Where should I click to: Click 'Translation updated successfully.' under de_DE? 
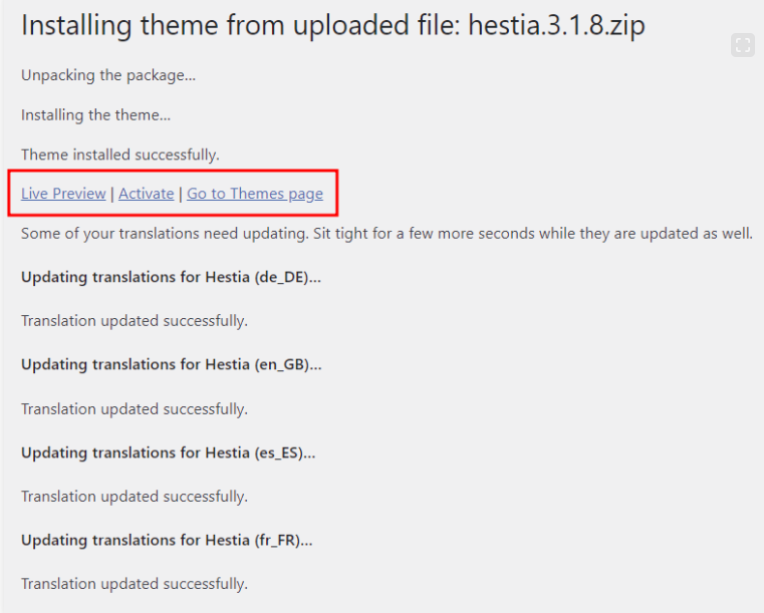[134, 321]
